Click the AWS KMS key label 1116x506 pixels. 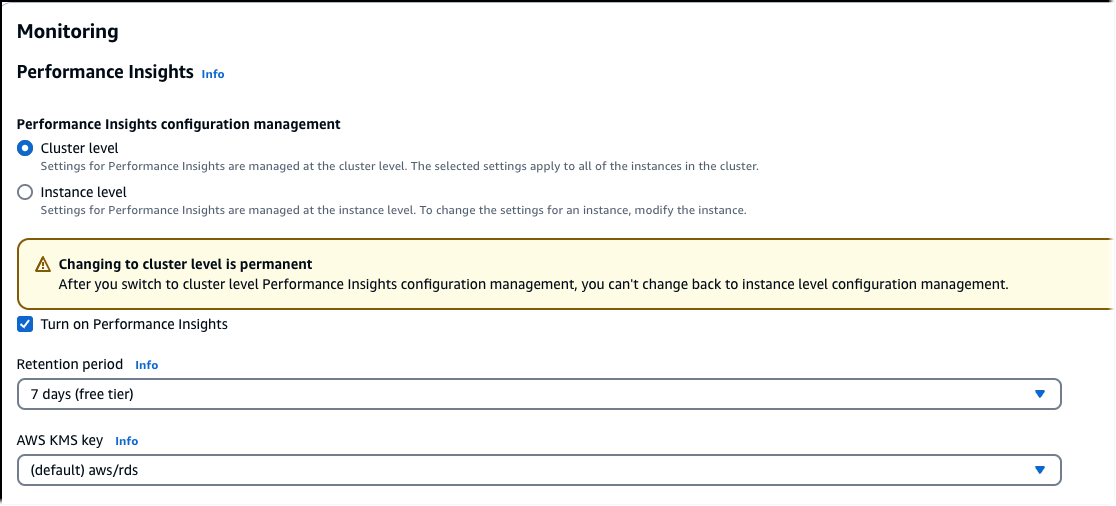(x=60, y=441)
